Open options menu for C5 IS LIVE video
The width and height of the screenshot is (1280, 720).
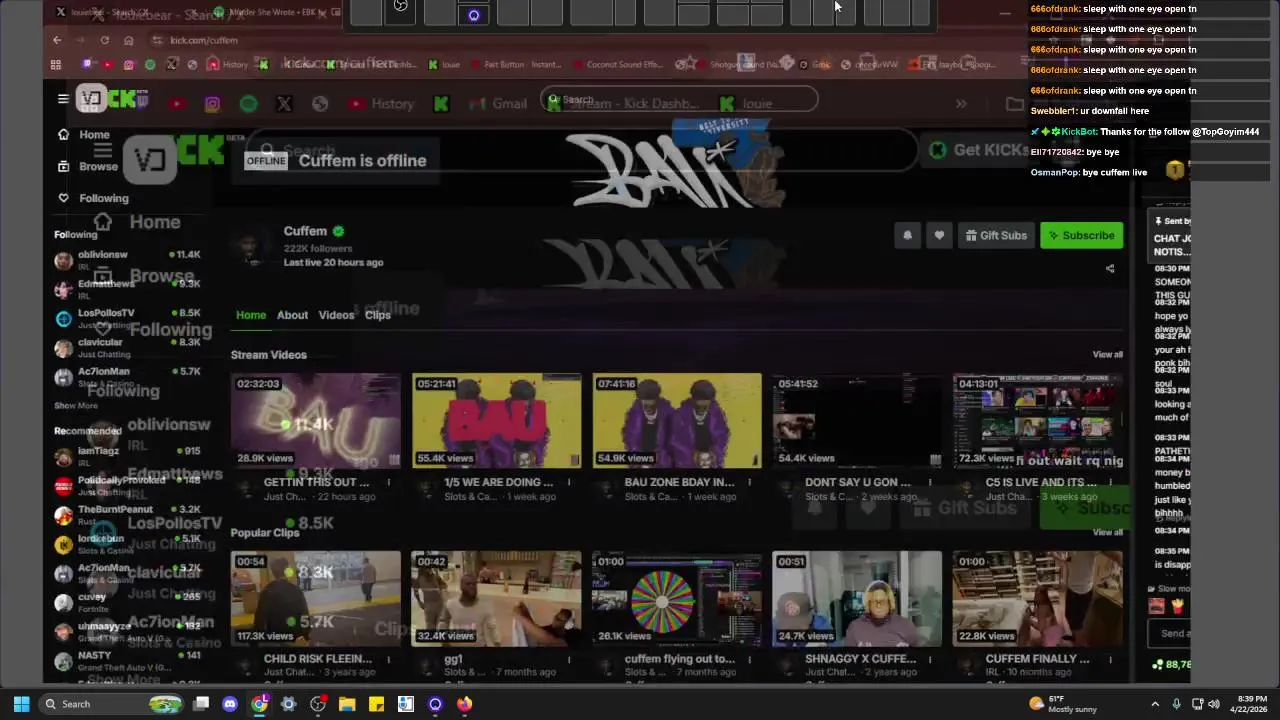click(1110, 482)
